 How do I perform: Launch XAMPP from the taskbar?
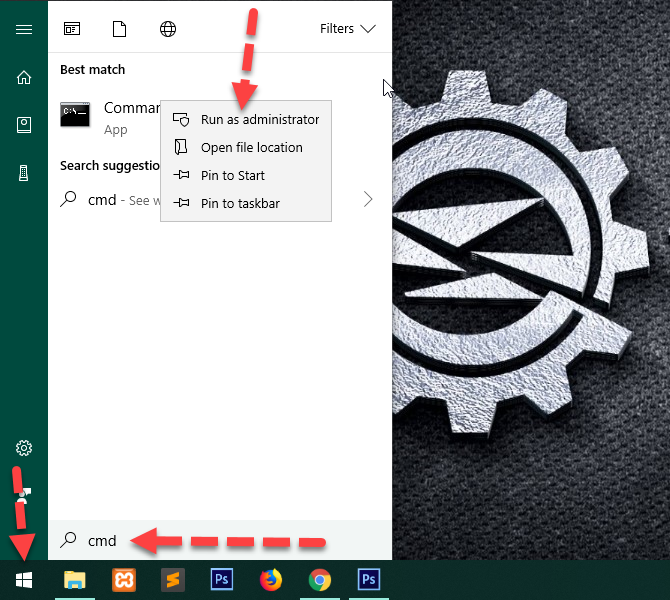(123, 580)
